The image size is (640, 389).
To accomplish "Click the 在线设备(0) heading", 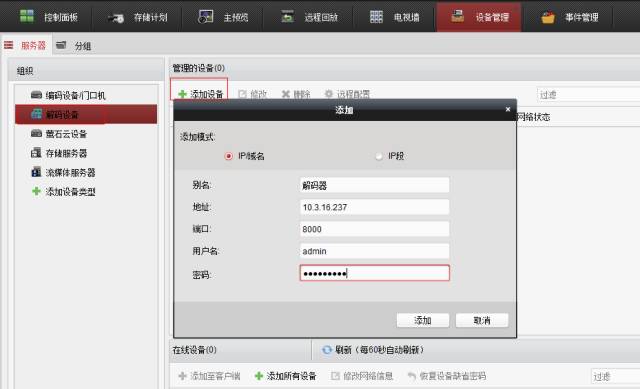I will [194, 350].
